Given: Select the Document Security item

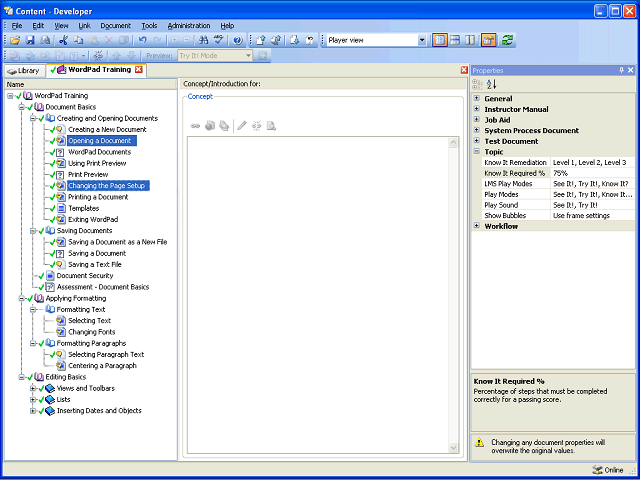Looking at the screenshot, I should point(85,276).
